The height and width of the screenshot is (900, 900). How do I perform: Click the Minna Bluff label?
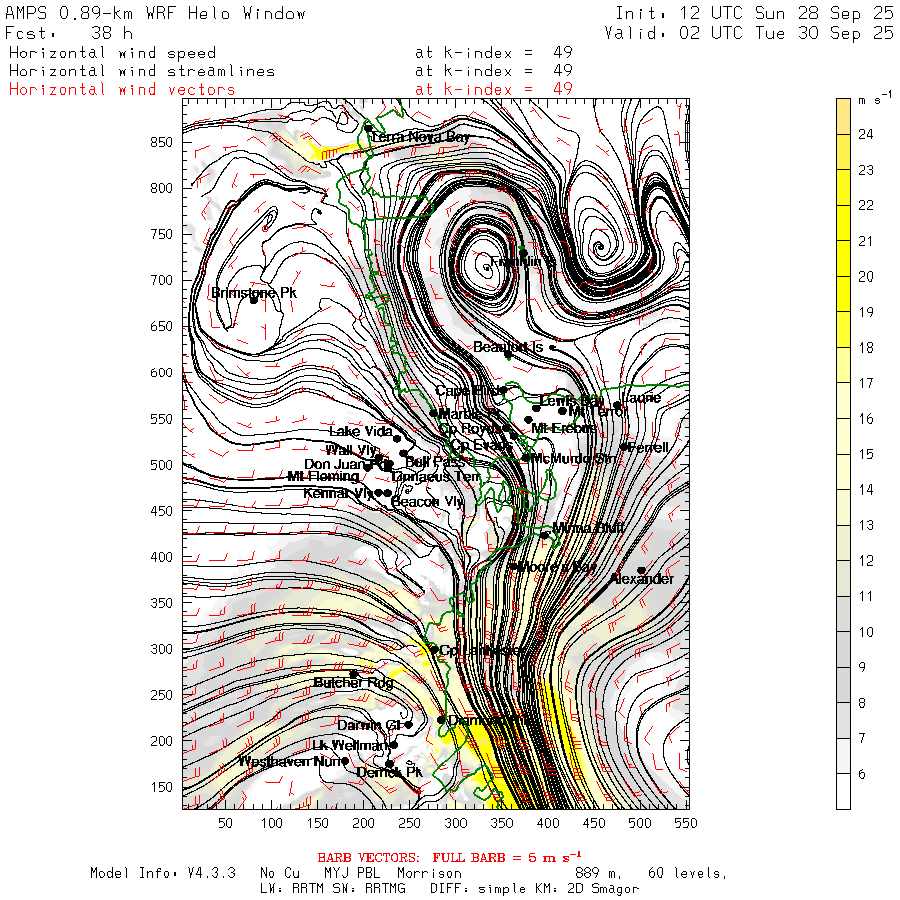point(588,527)
